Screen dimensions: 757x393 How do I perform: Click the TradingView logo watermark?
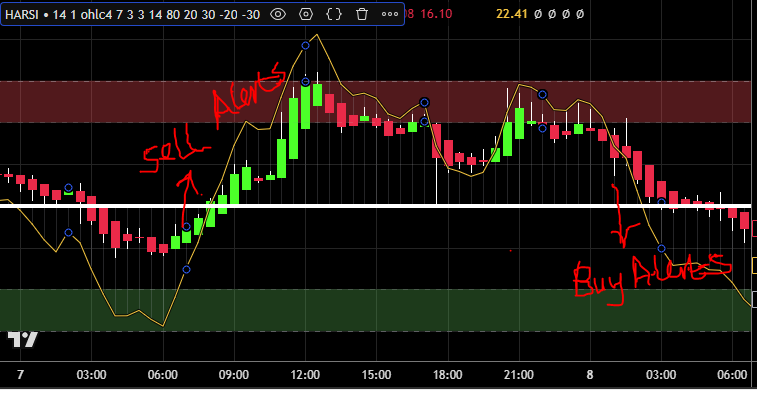[23, 340]
